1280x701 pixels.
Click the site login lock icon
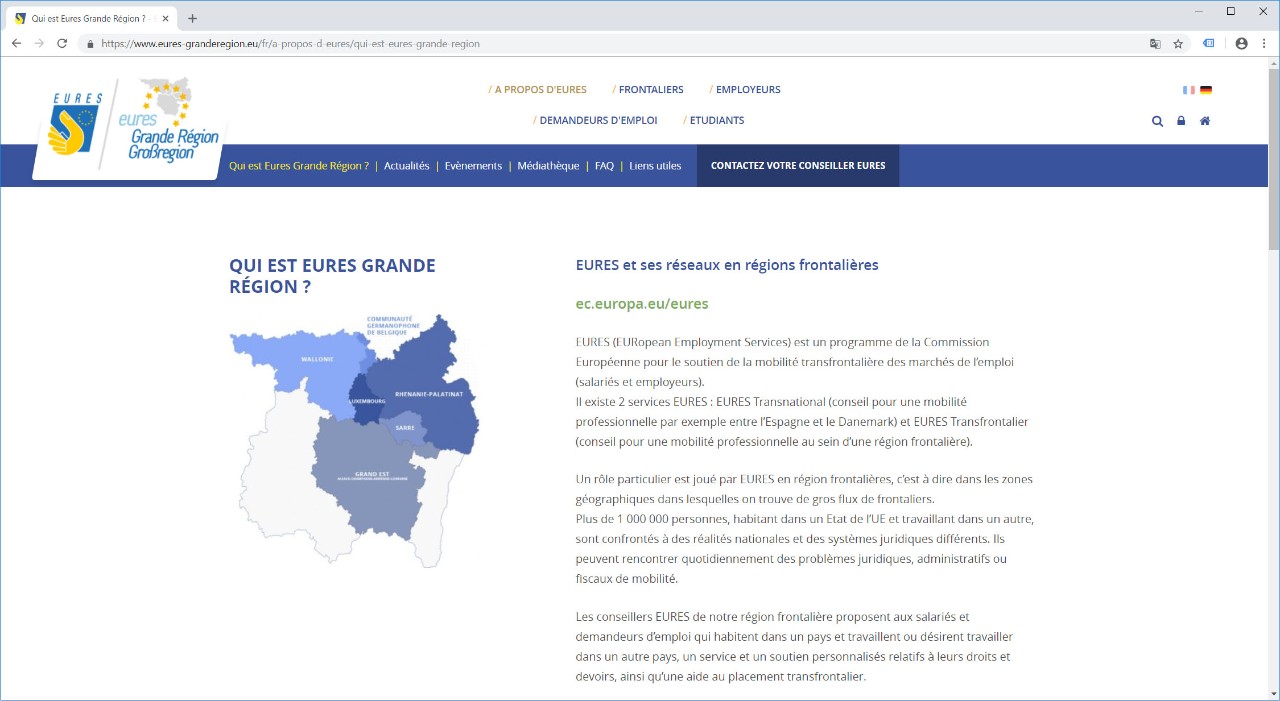click(1181, 121)
